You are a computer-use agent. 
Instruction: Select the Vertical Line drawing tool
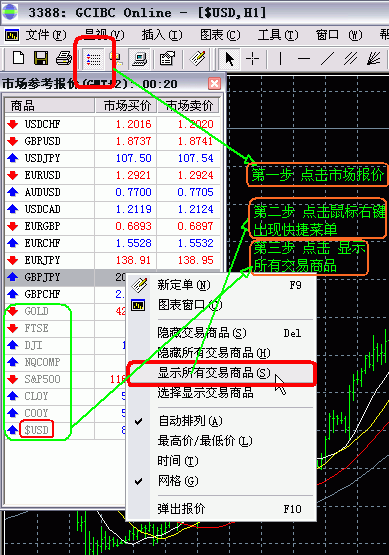[x=280, y=58]
